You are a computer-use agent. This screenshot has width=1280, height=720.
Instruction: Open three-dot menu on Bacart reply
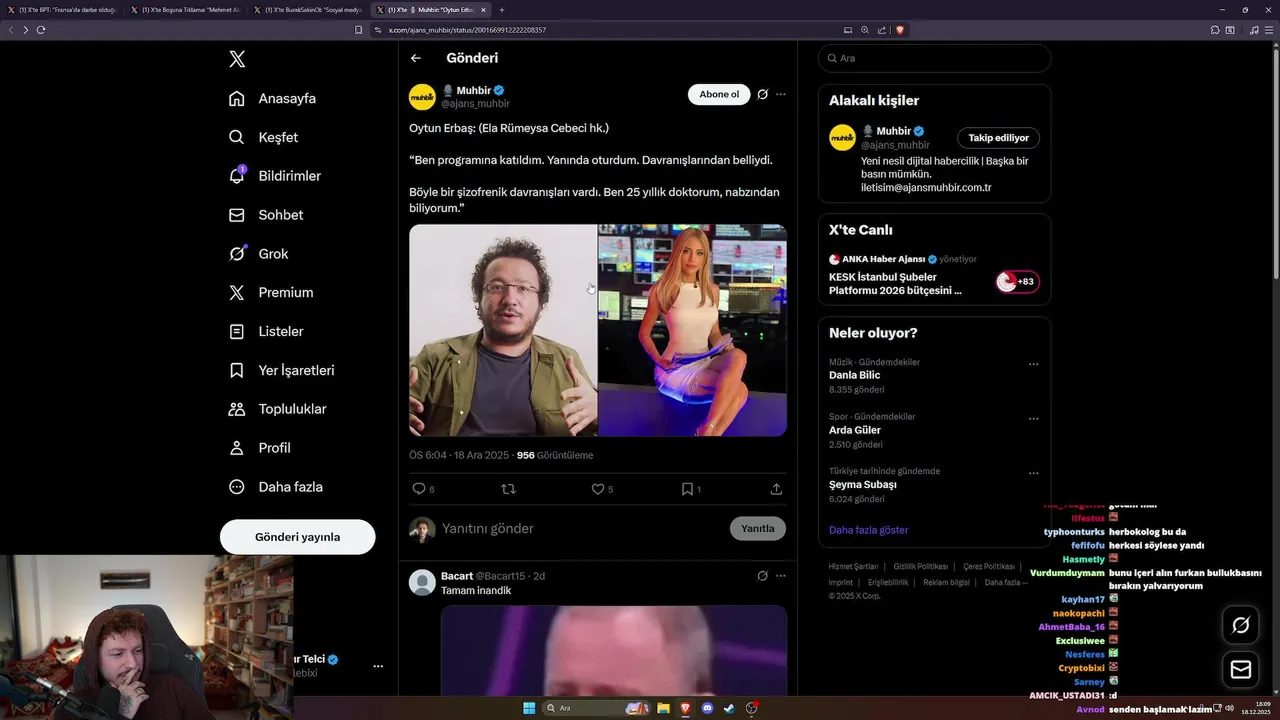[781, 576]
